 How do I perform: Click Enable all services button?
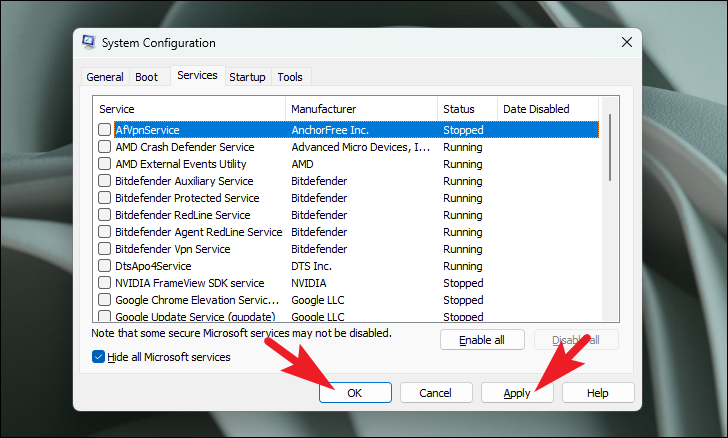(482, 340)
